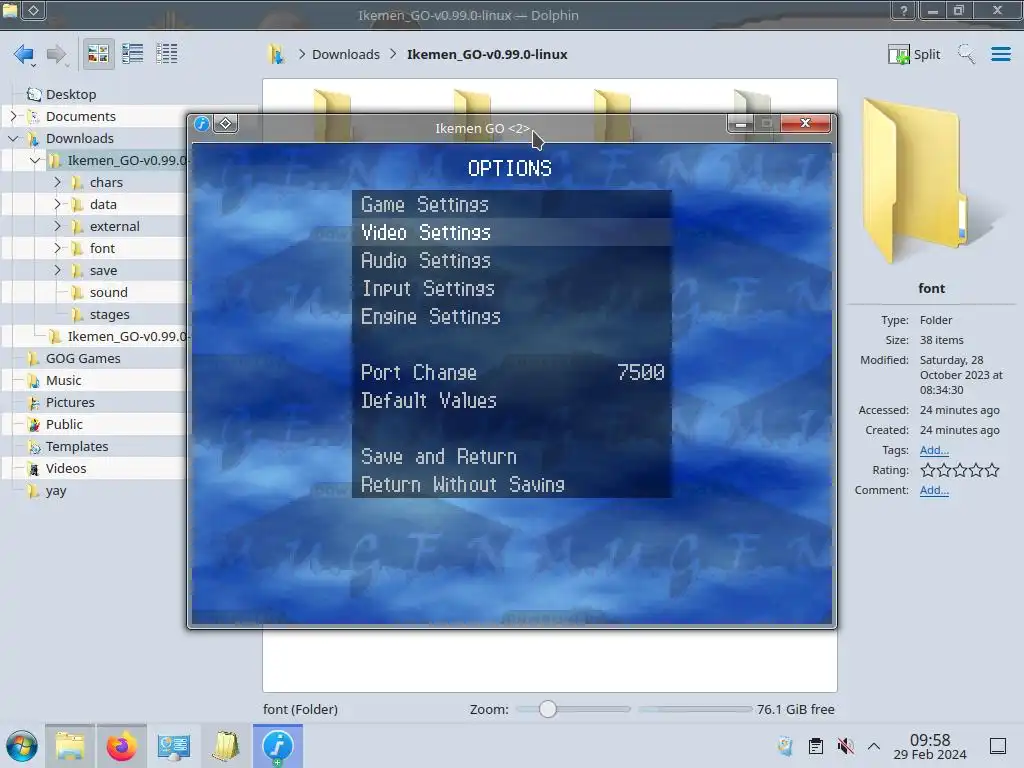Set rating to five stars

click(992, 470)
